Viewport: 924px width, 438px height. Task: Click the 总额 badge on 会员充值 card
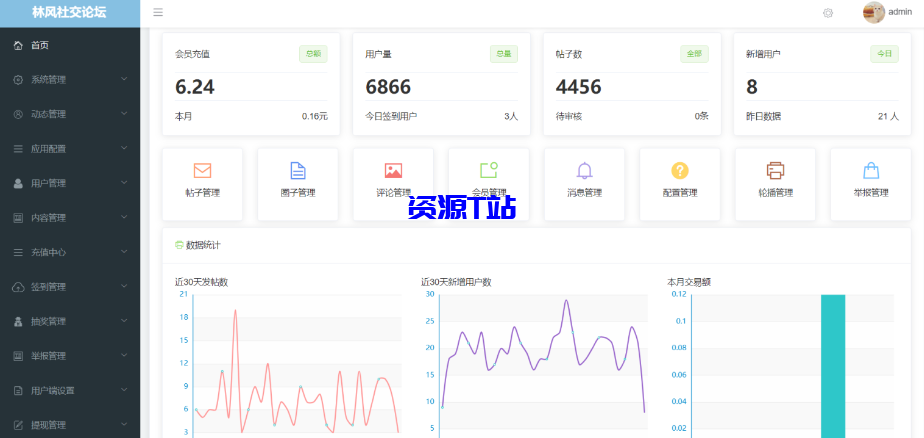coord(314,54)
